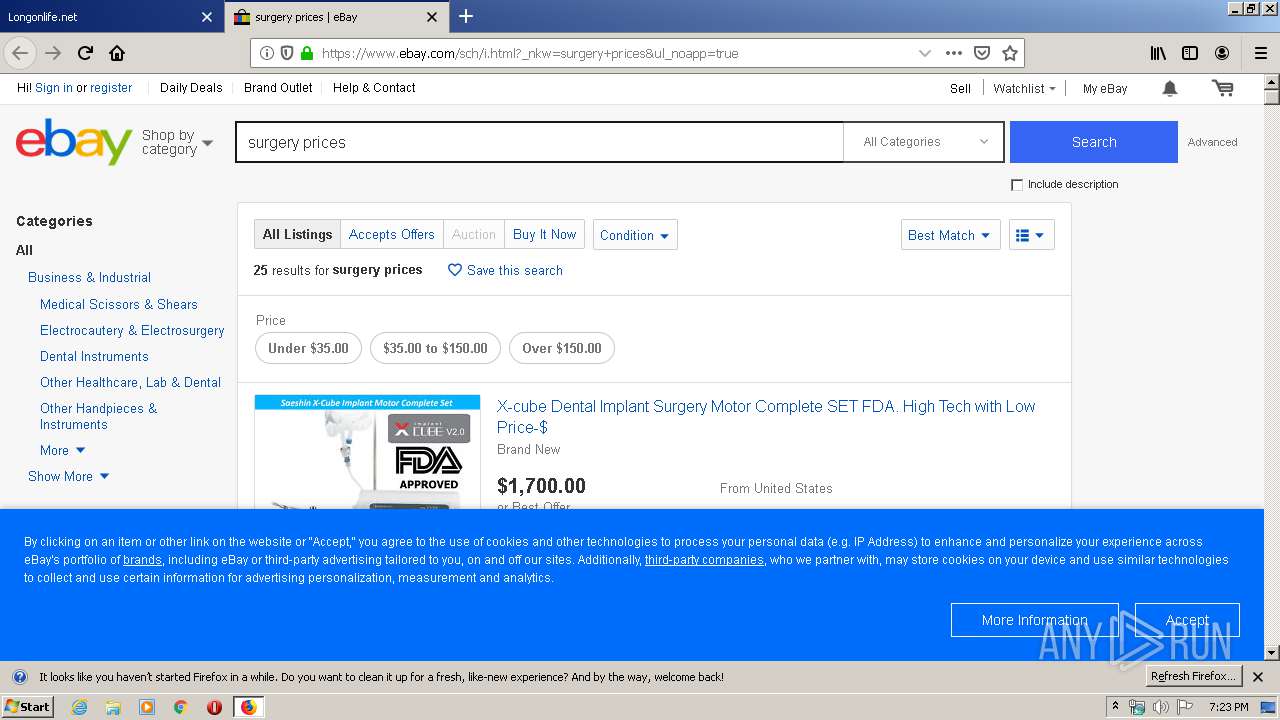Launch Chrome from the taskbar
The height and width of the screenshot is (720, 1280).
(180, 707)
